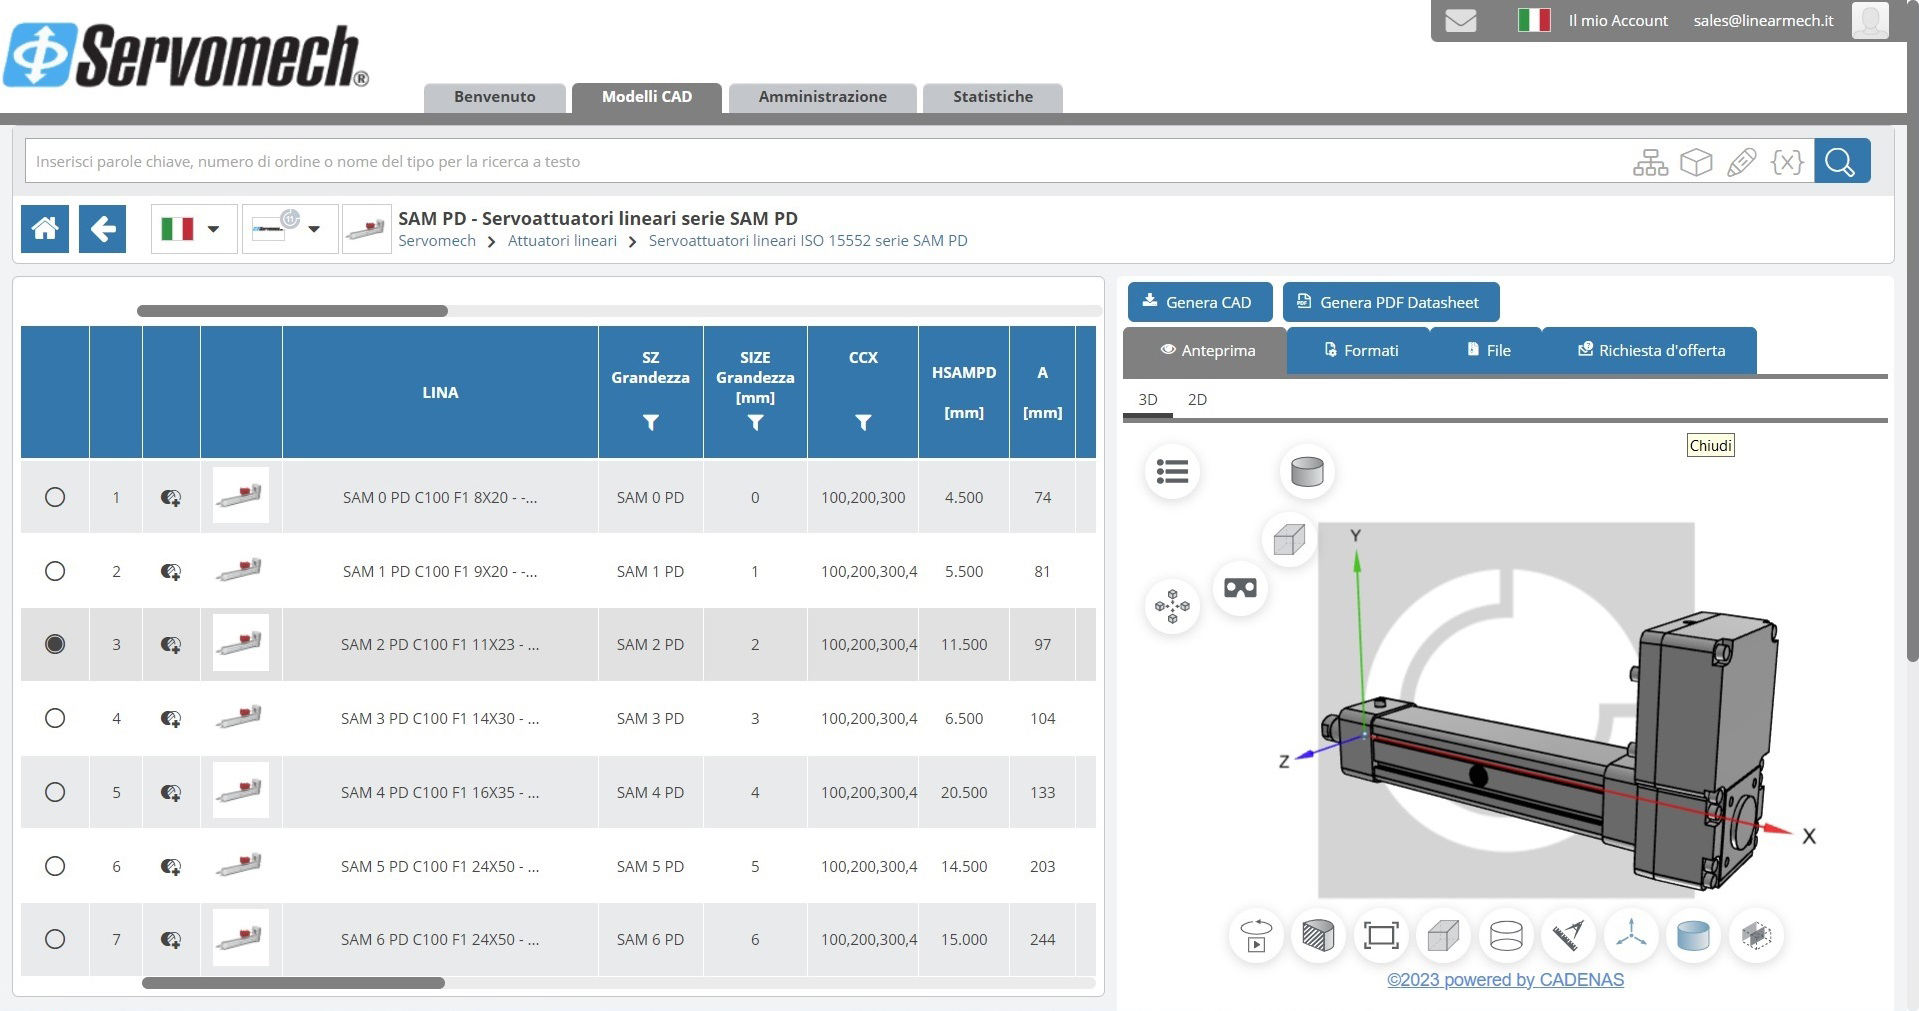Click the user avatar icon
Viewport: 1919px width, 1011px height.
coord(1869,20)
